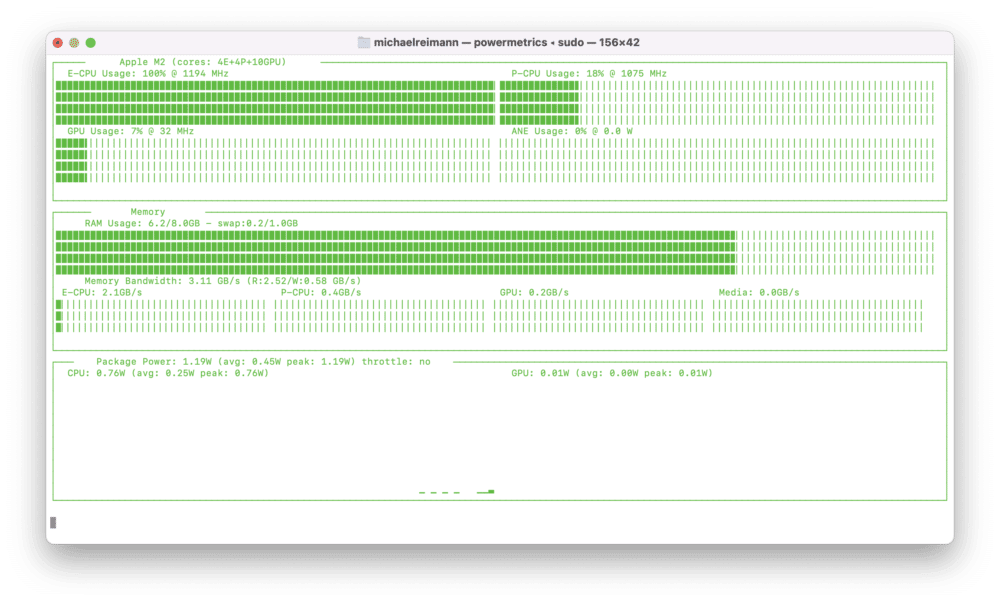Click the 'GPU: 0.2GB/s' bandwidth label
This screenshot has height=605, width=1000.
click(534, 293)
